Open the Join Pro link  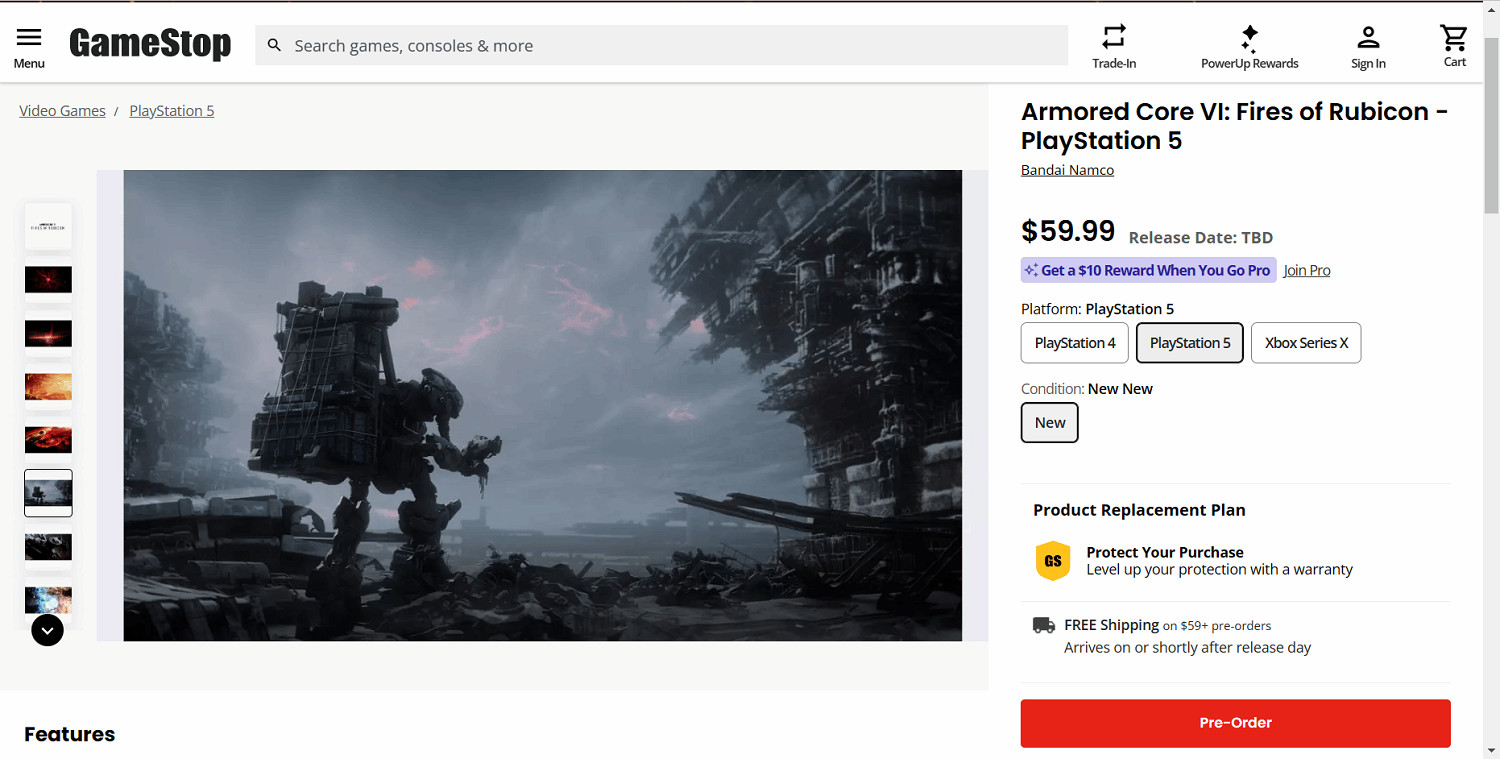(1307, 271)
